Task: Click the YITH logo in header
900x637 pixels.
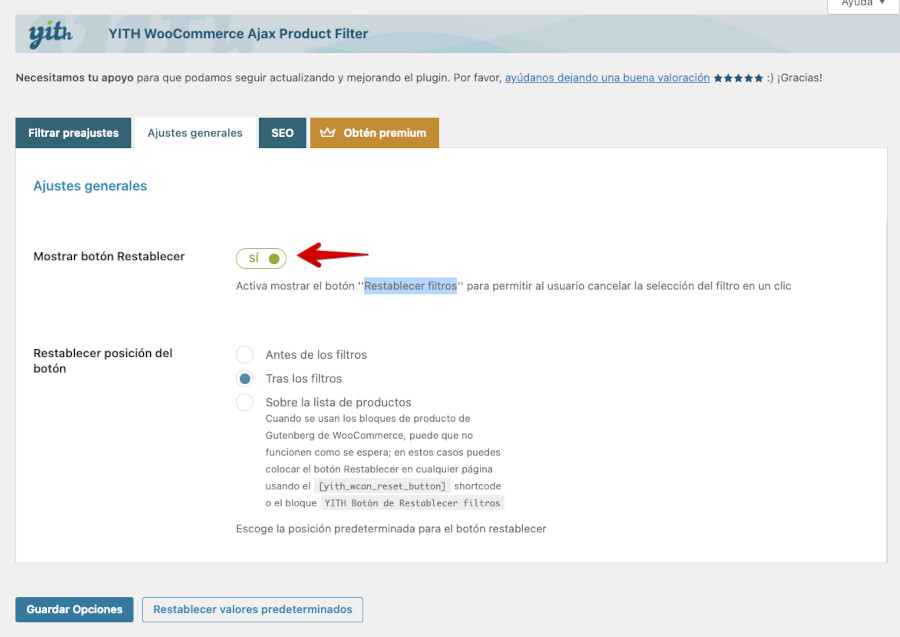Action: coord(50,34)
